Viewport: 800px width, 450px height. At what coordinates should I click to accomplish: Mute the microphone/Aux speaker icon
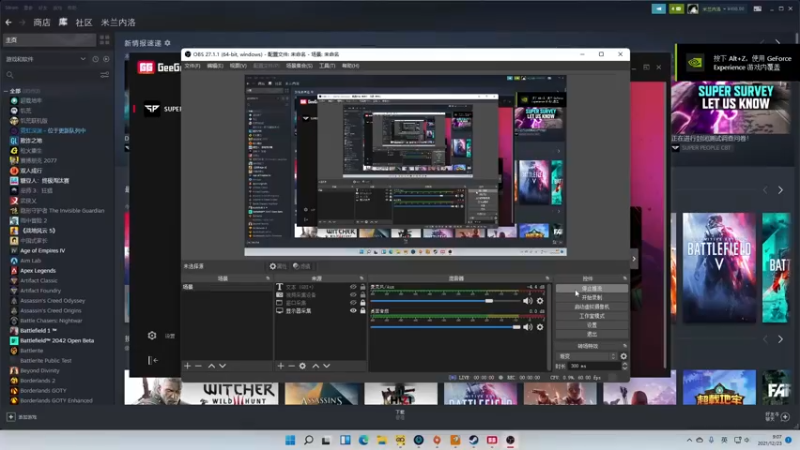(x=528, y=301)
